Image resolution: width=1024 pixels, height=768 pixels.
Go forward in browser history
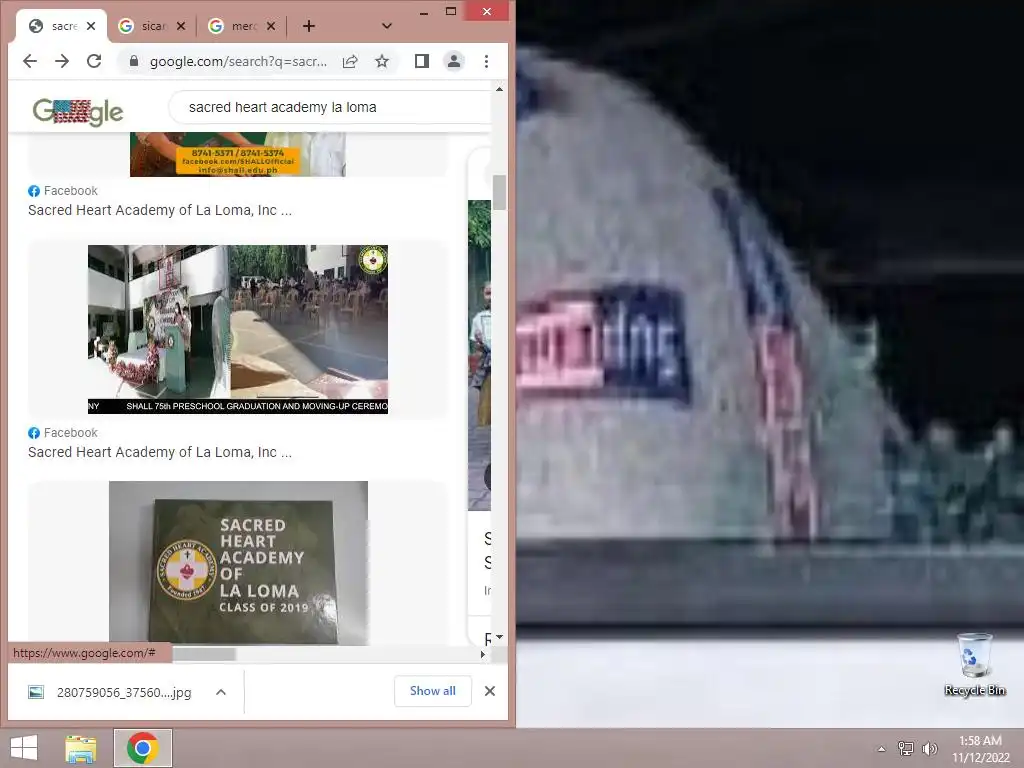(62, 61)
